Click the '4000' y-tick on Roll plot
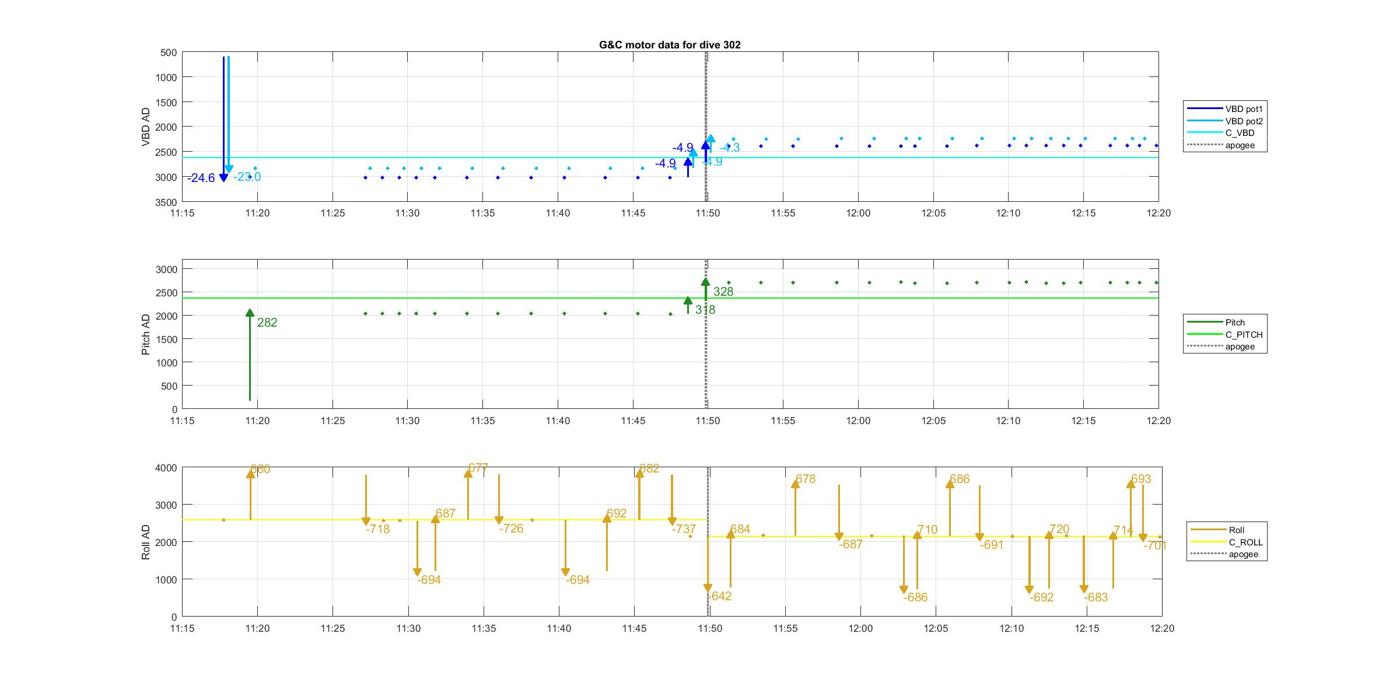The width and height of the screenshot is (1400, 693). pyautogui.click(x=166, y=468)
